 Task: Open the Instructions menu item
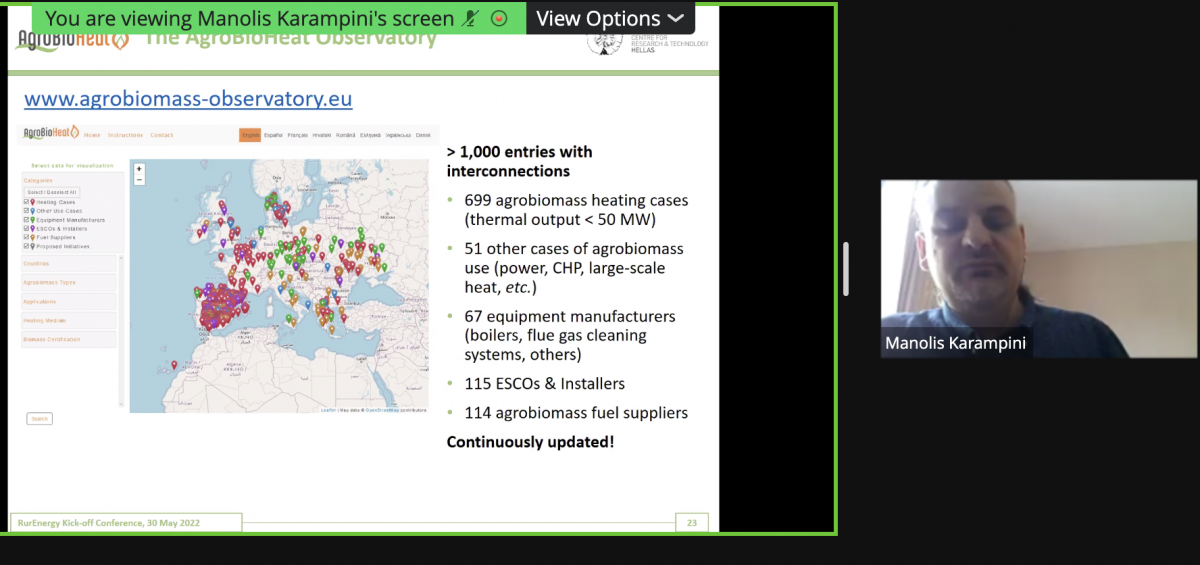(125, 135)
